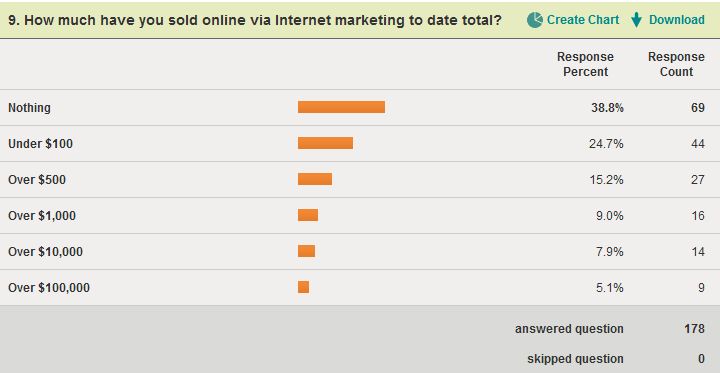Screen dimensions: 720x373
Task: Click the Over $10,000 row label
Action: tap(45, 252)
